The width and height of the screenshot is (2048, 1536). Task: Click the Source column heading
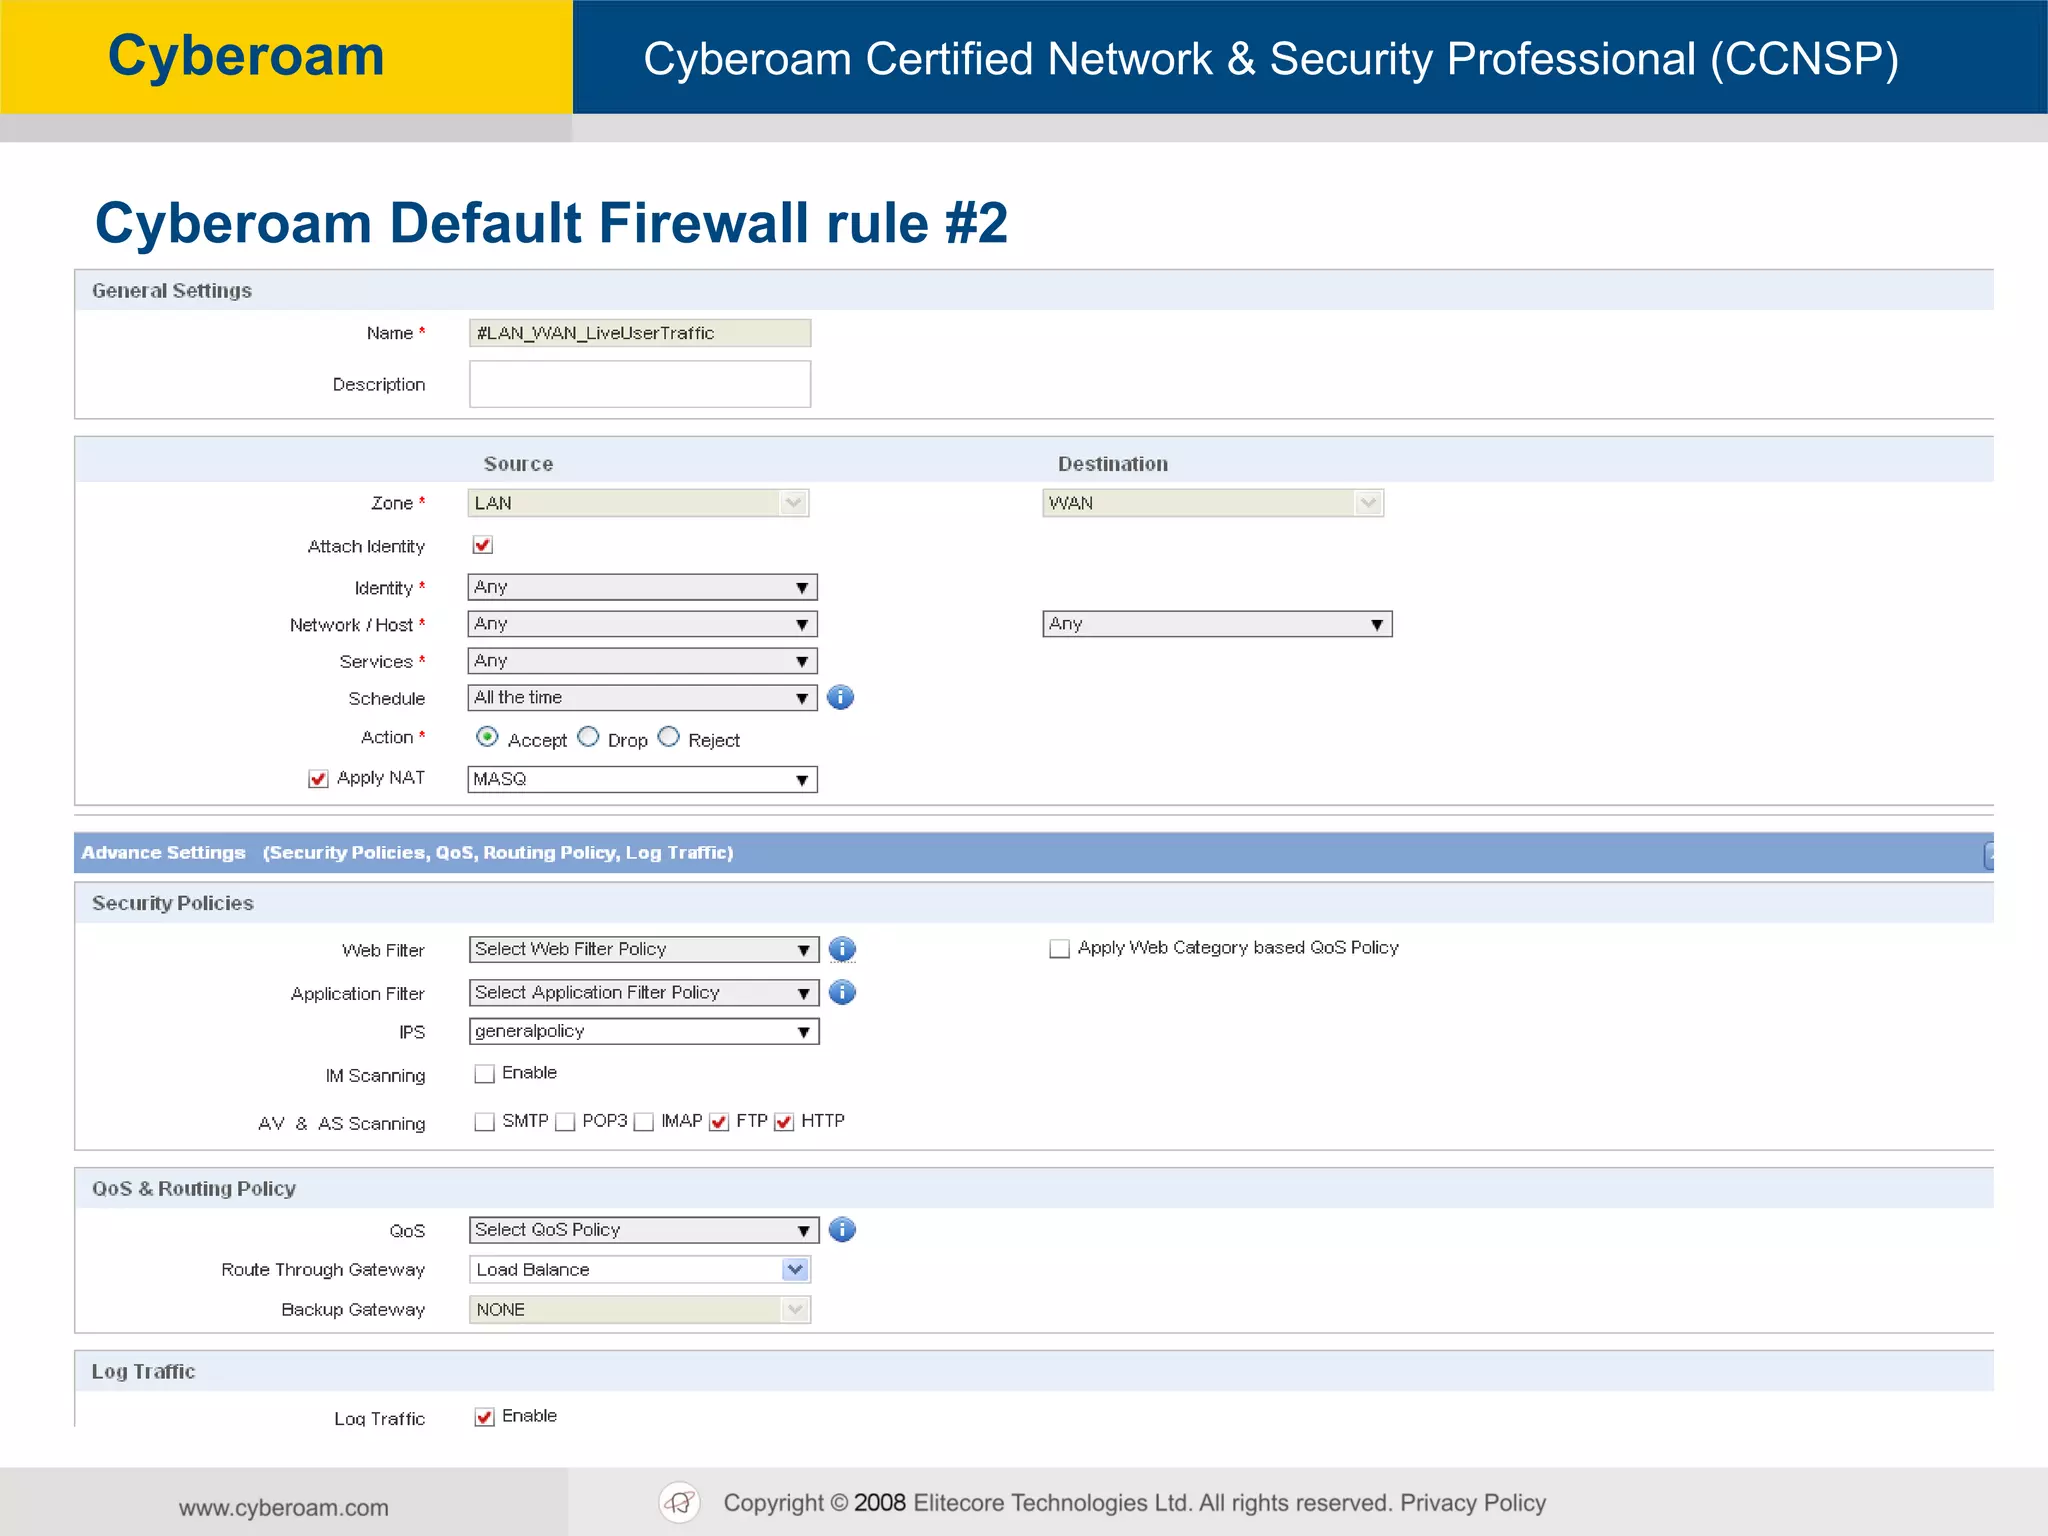518,464
